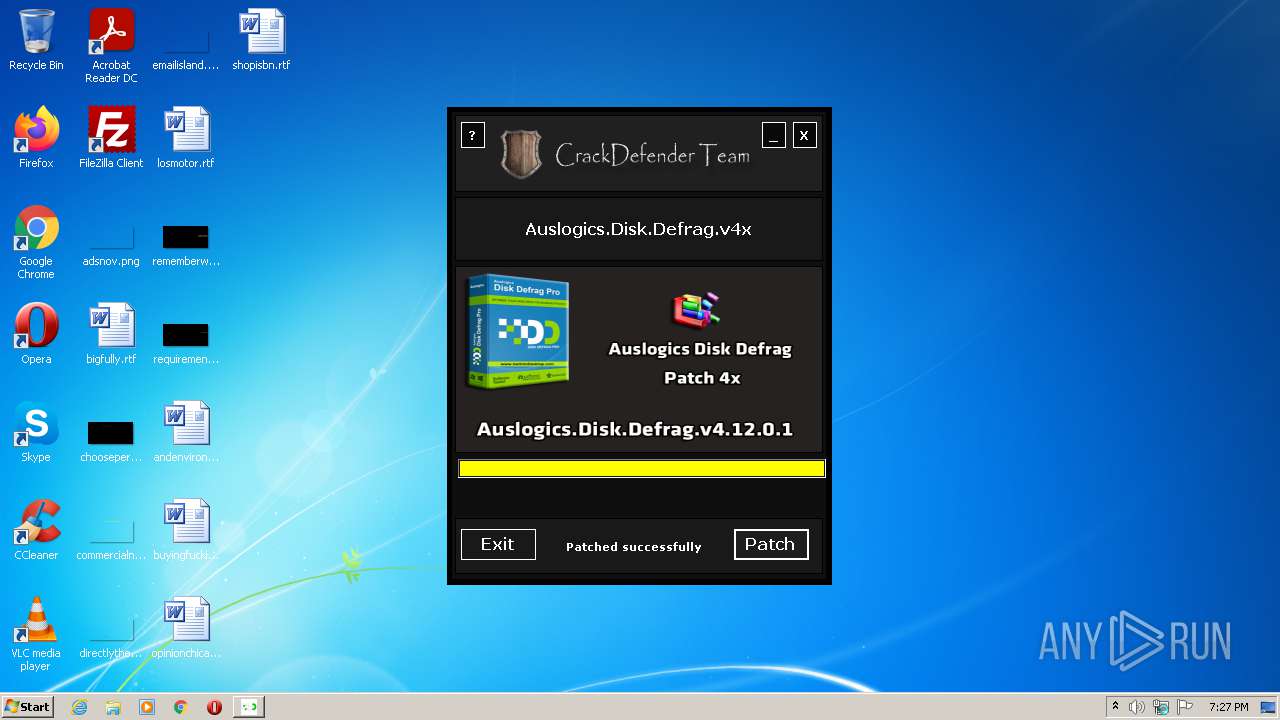Open the Windows Start menu
The image size is (1280, 720).
point(28,707)
